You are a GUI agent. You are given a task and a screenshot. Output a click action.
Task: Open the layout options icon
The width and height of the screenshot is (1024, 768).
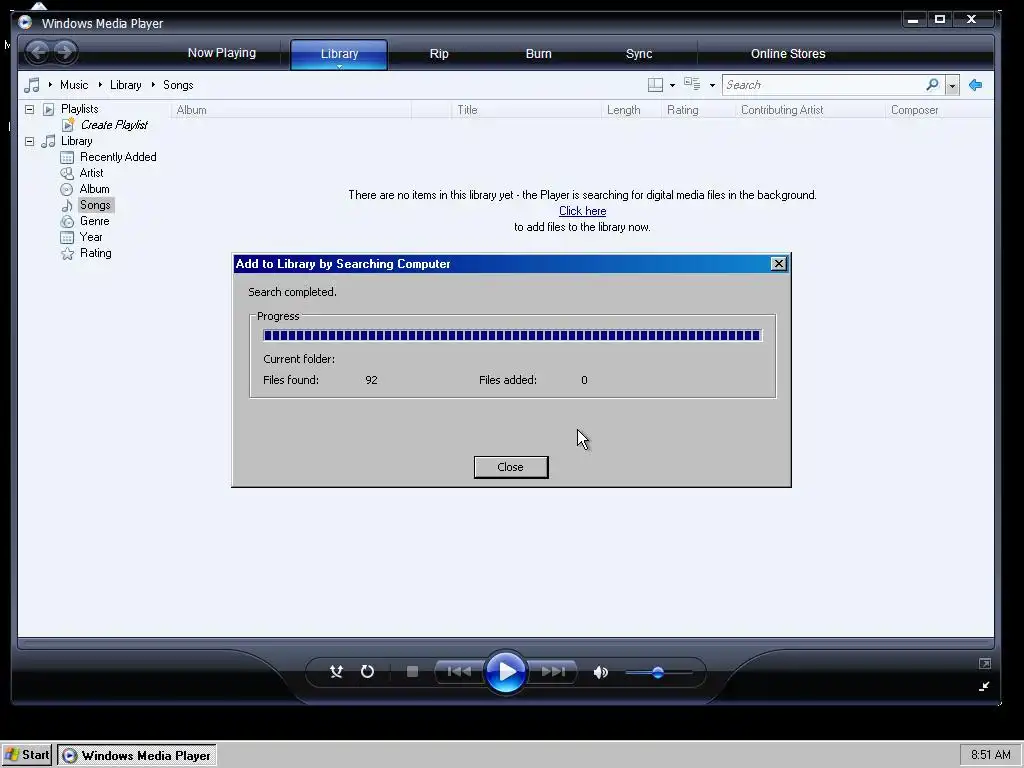(x=655, y=85)
